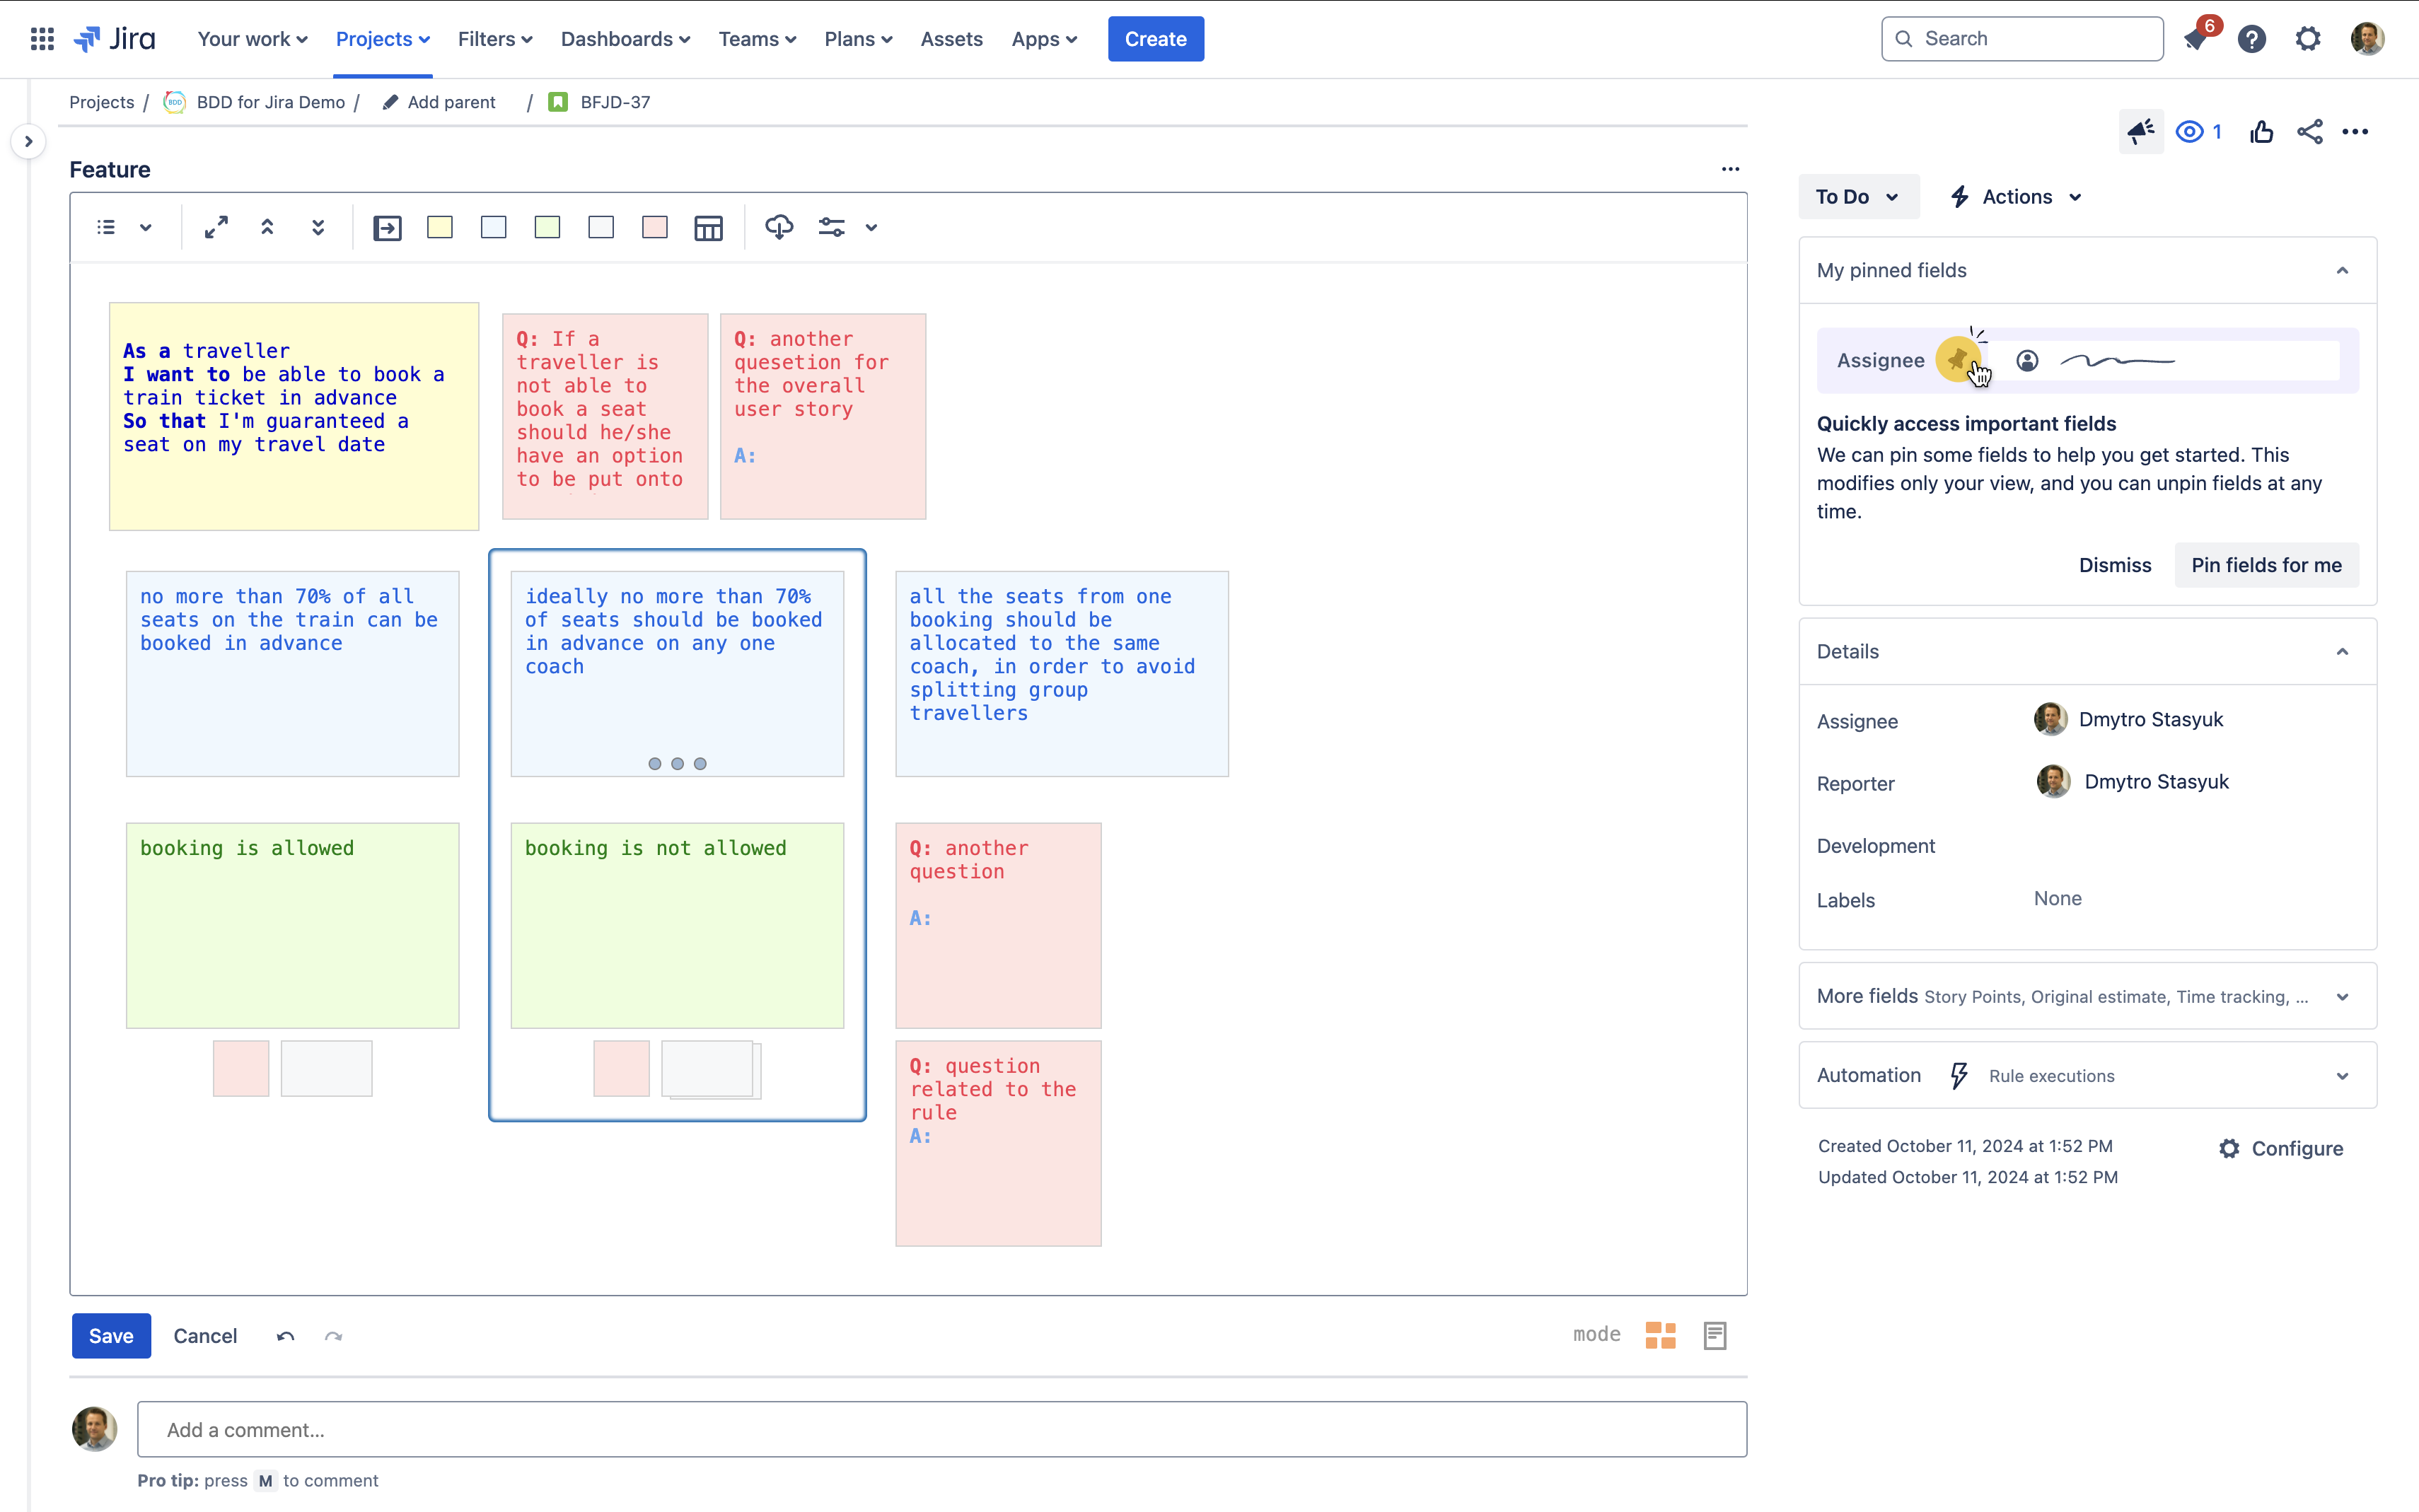Open the Teams menu
Viewport: 2419px width, 1512px height.
[x=757, y=39]
